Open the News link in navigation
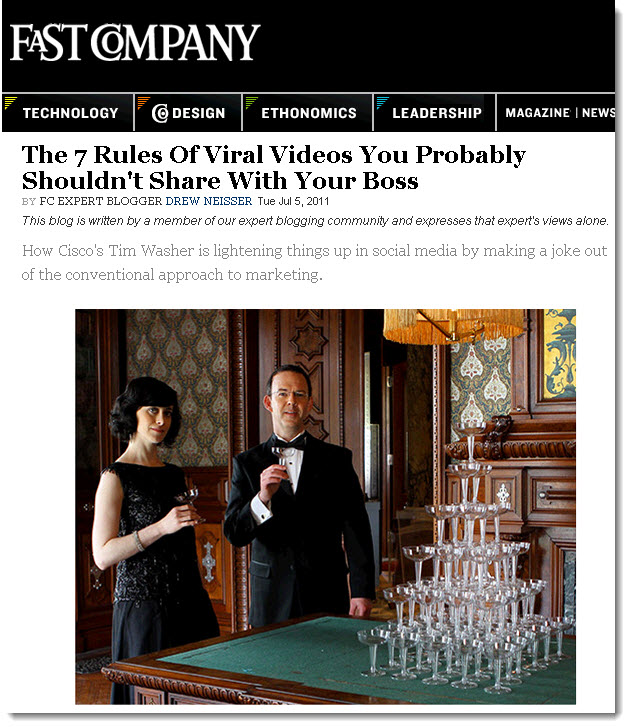The image size is (630, 728). point(598,113)
